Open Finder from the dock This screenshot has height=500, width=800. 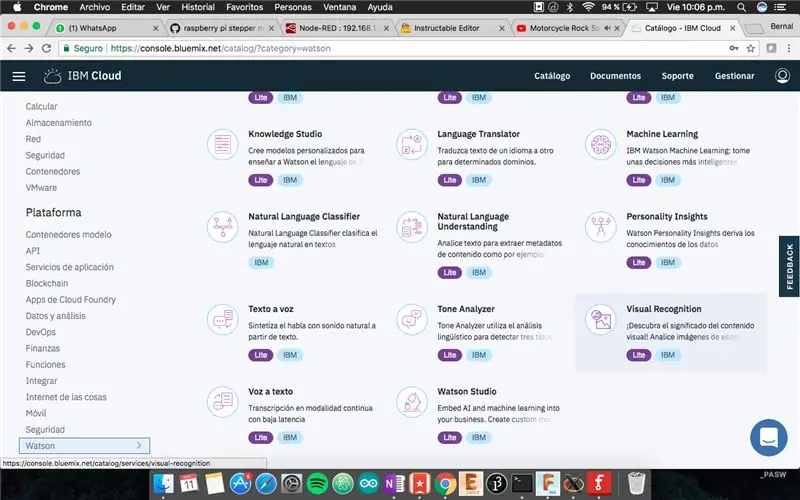[x=164, y=483]
